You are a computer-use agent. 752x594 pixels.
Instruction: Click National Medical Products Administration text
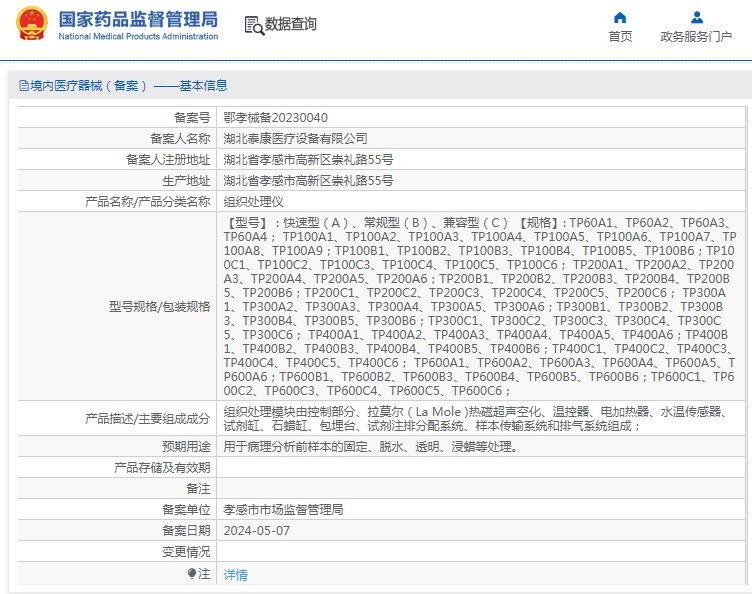point(138,36)
